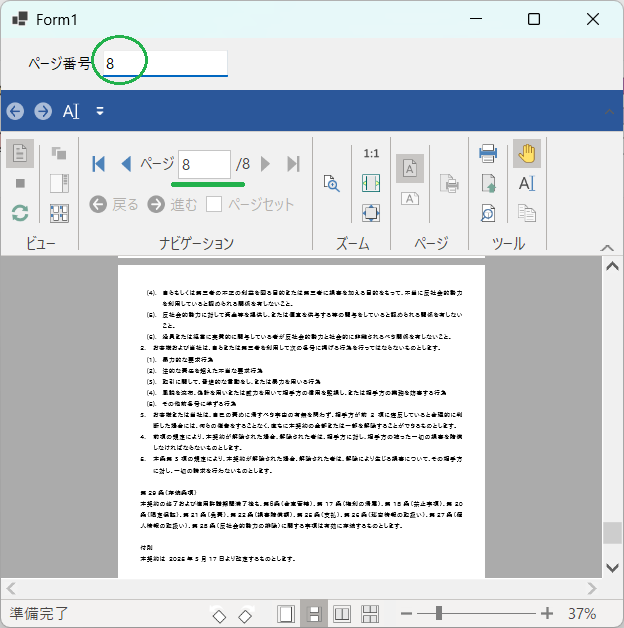Click the horizontal scrollbar left arrow
The height and width of the screenshot is (628, 624).
[x=11, y=589]
